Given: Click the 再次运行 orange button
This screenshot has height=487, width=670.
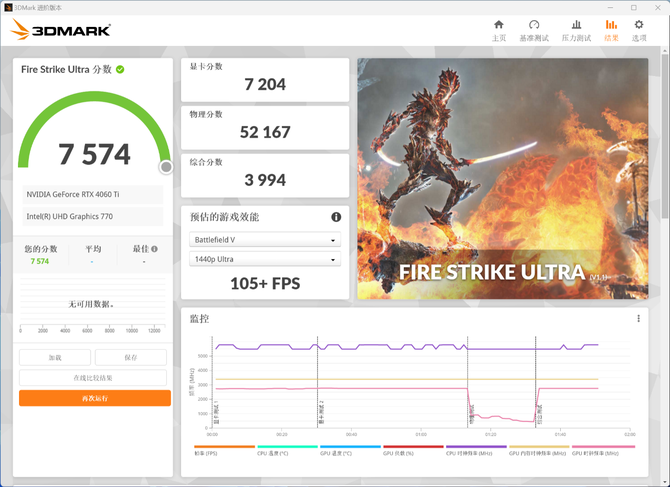Looking at the screenshot, I should click(95, 398).
